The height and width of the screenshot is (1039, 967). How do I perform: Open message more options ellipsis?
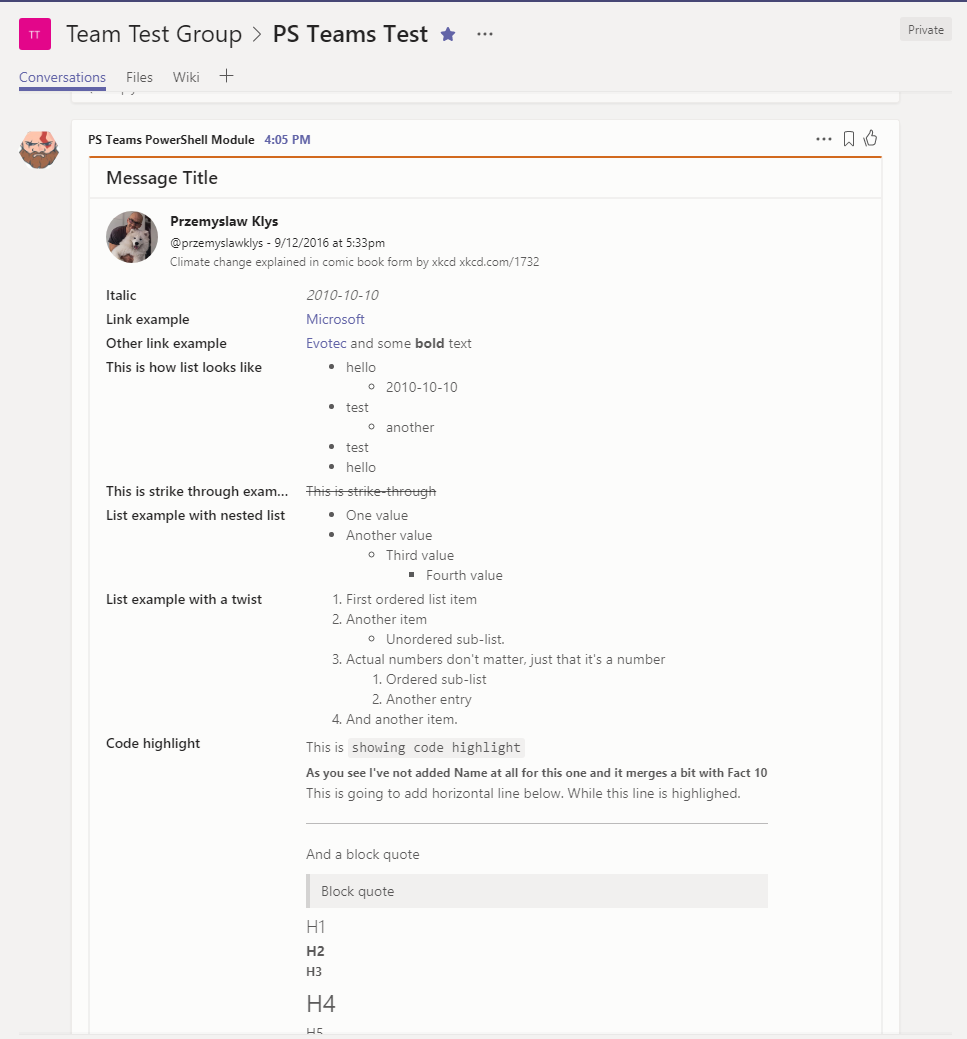click(x=824, y=139)
